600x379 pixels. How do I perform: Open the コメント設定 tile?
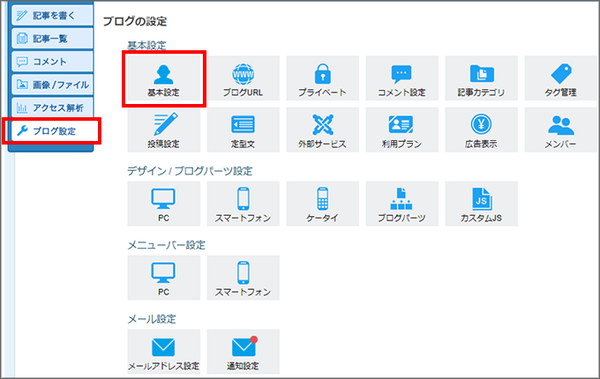(402, 78)
